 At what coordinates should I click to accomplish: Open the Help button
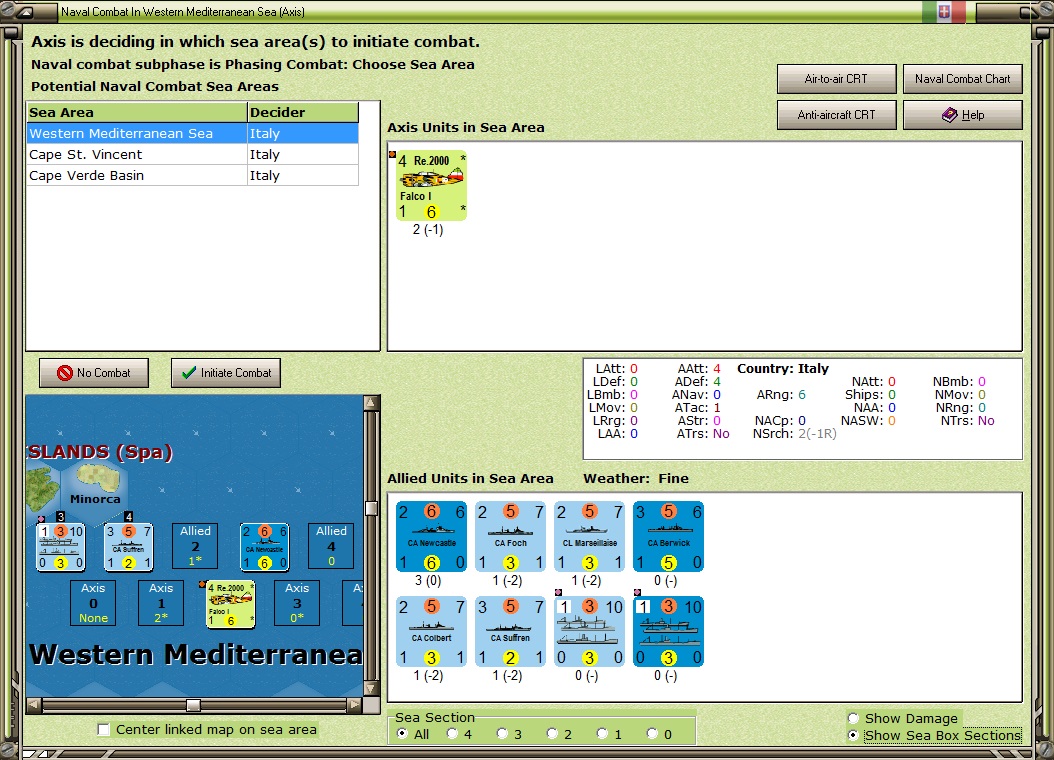(x=963, y=115)
